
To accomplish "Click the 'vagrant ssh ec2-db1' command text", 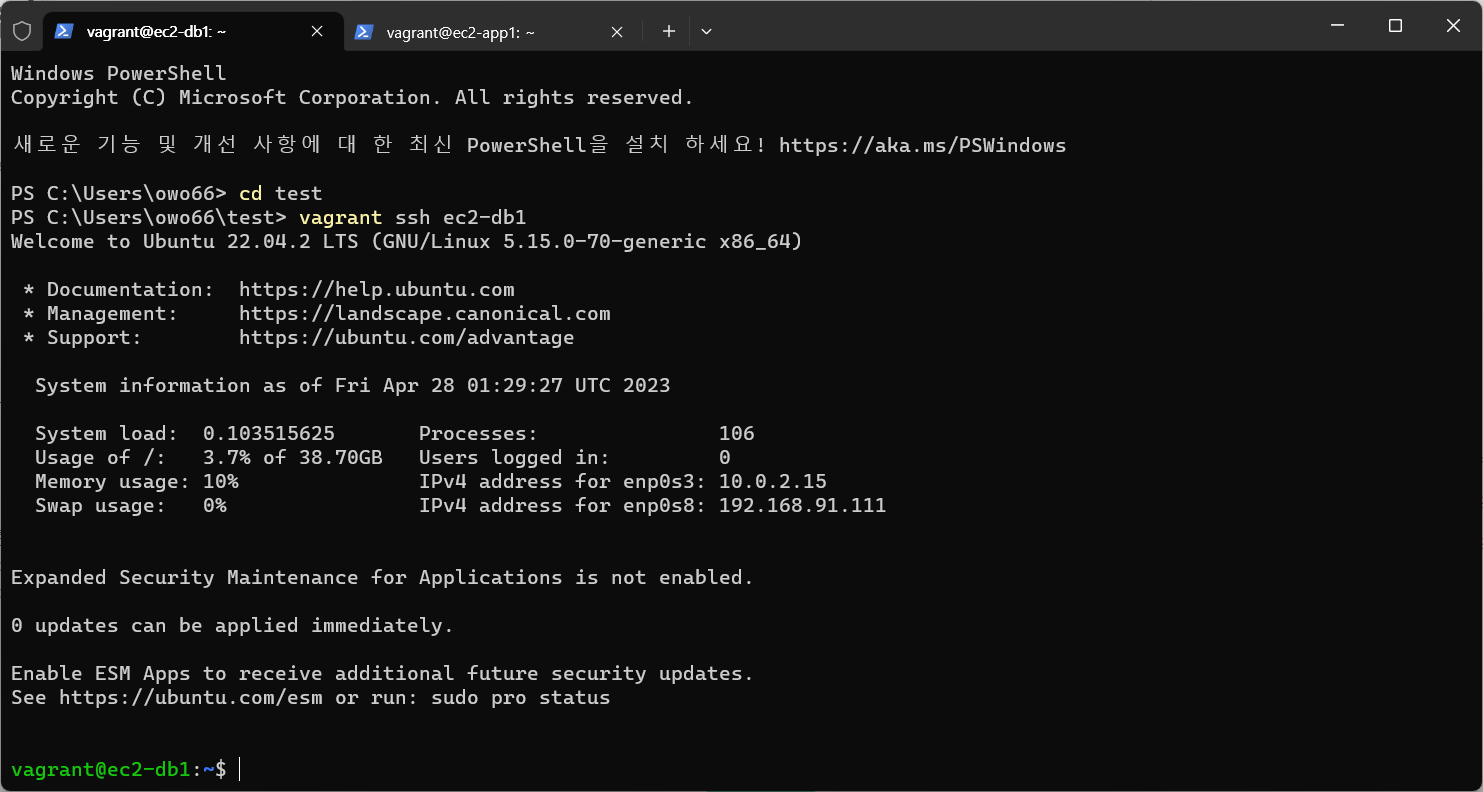I will click(413, 218).
